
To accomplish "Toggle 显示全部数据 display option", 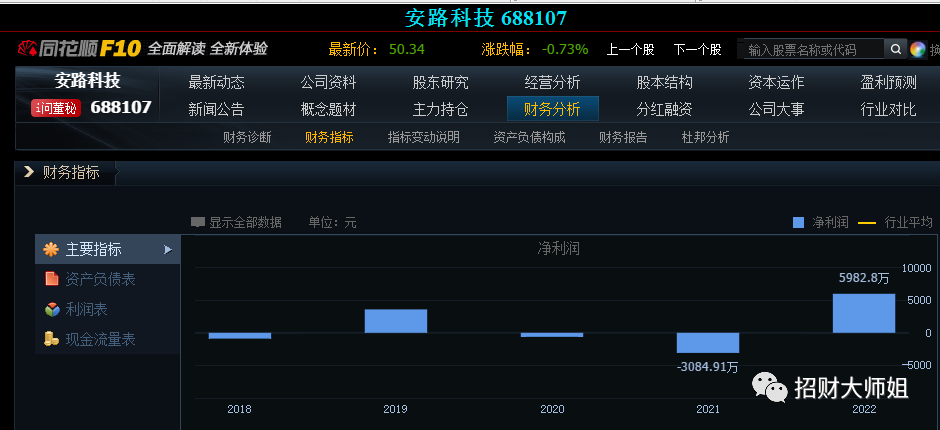I will (x=236, y=222).
